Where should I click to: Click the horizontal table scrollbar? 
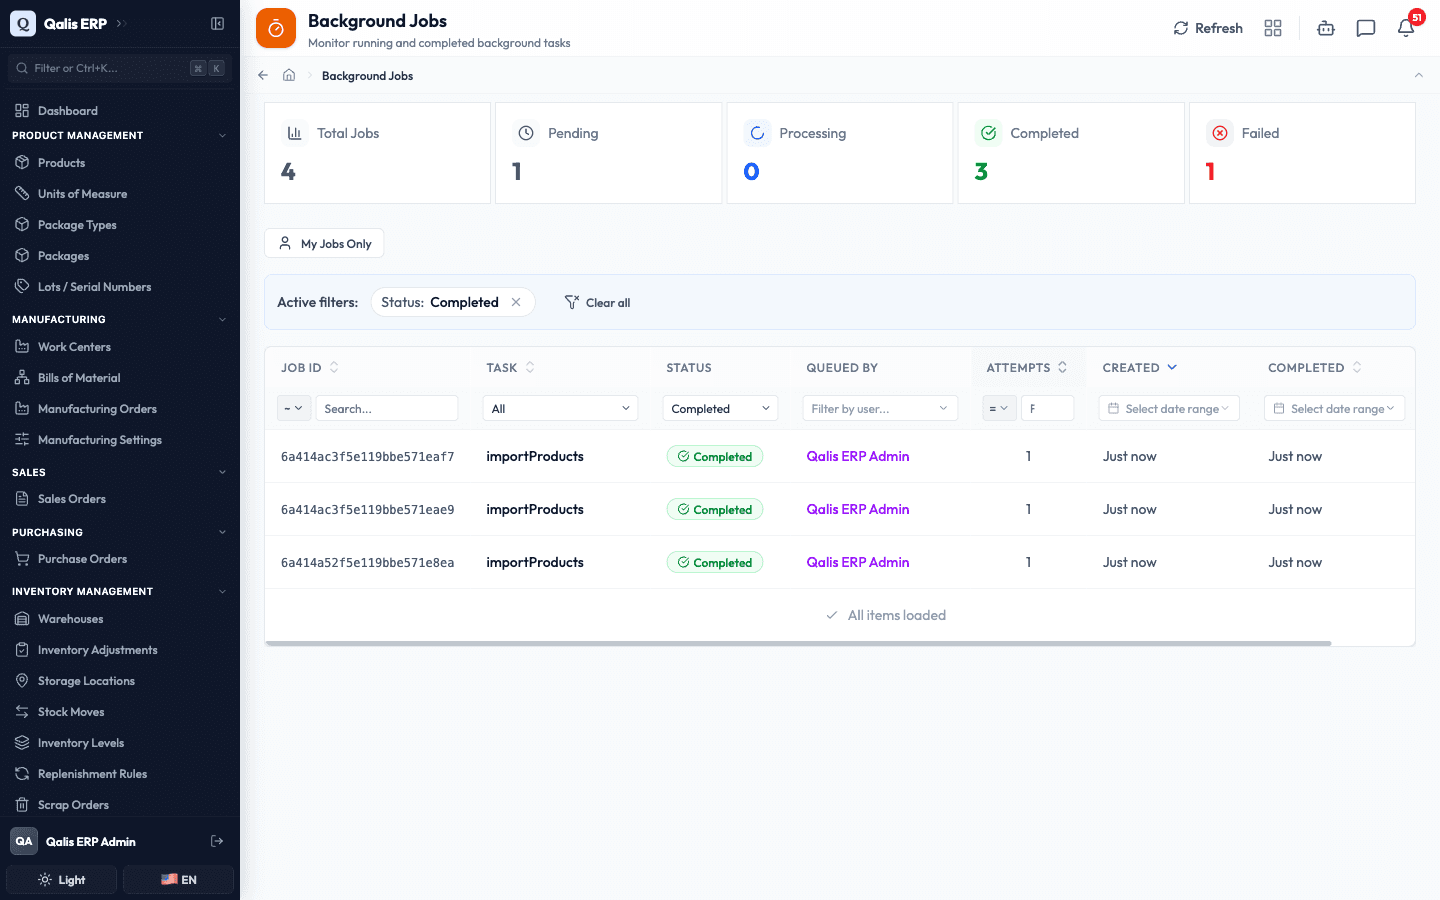click(x=798, y=643)
